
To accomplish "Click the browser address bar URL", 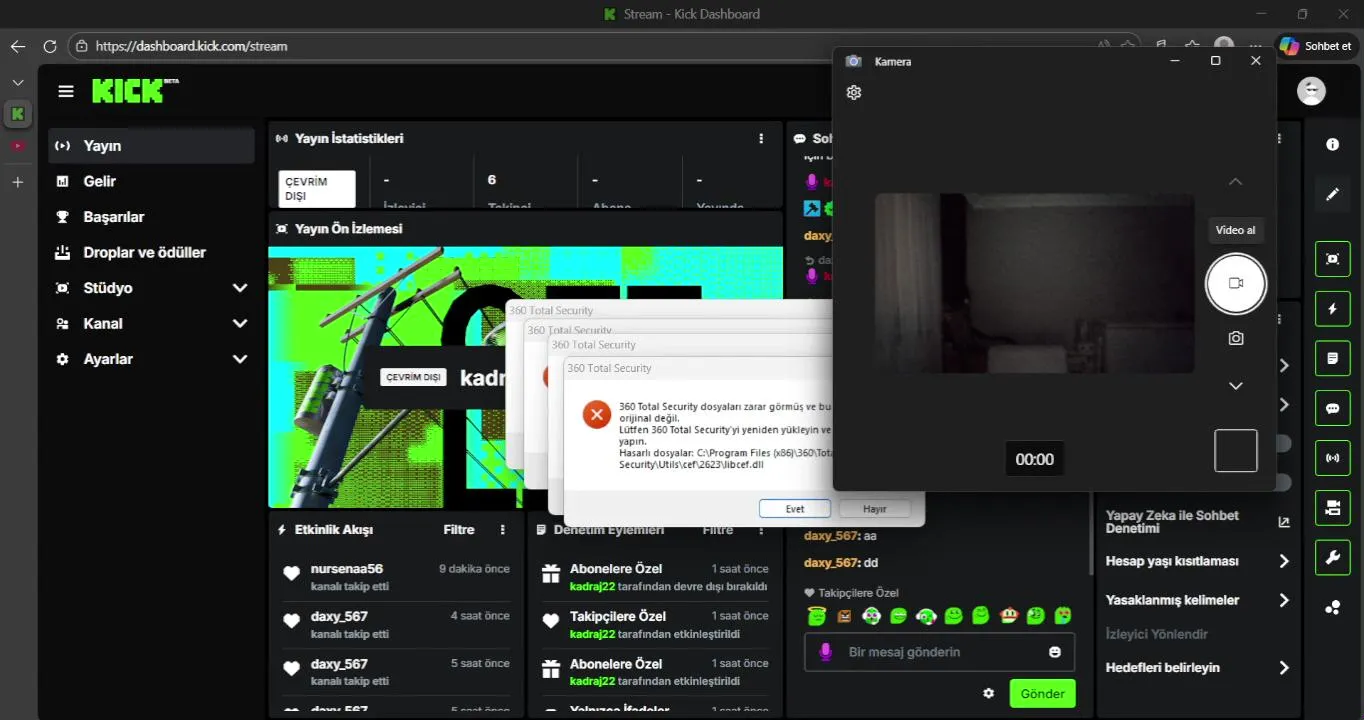I will [191, 46].
